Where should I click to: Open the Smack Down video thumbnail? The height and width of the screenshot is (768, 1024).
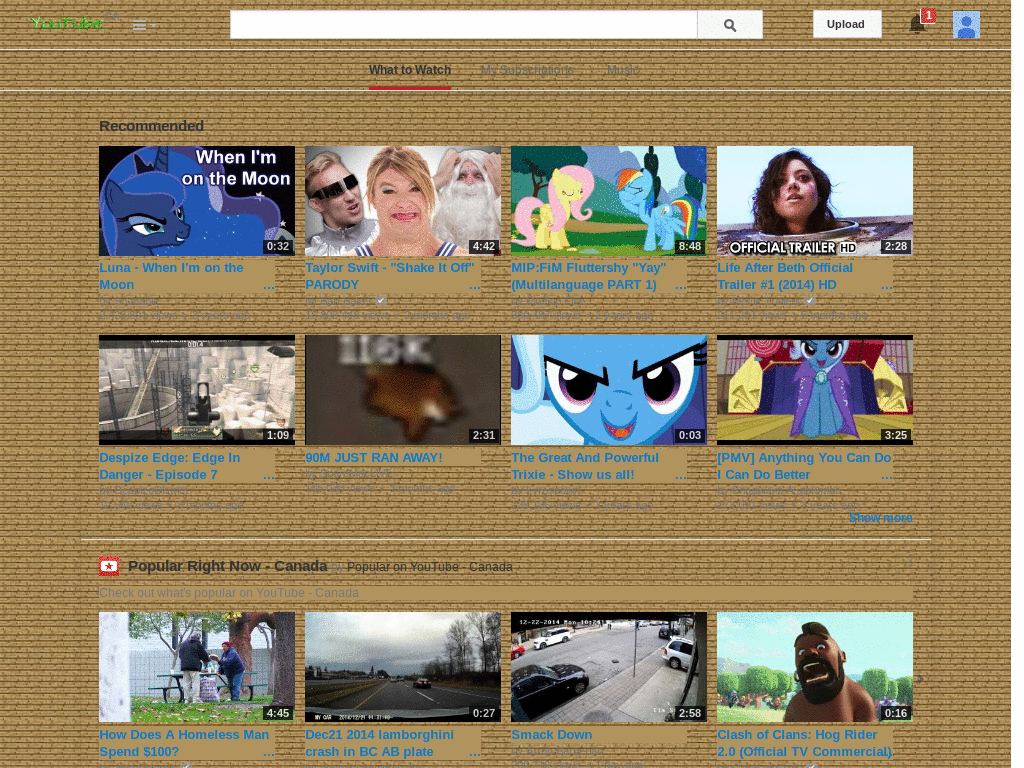pos(609,667)
